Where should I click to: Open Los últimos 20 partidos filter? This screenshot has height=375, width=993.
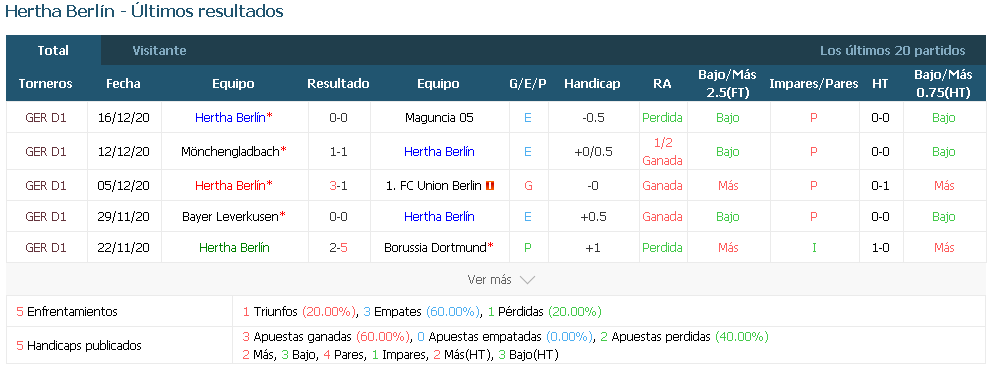pyautogui.click(x=892, y=51)
